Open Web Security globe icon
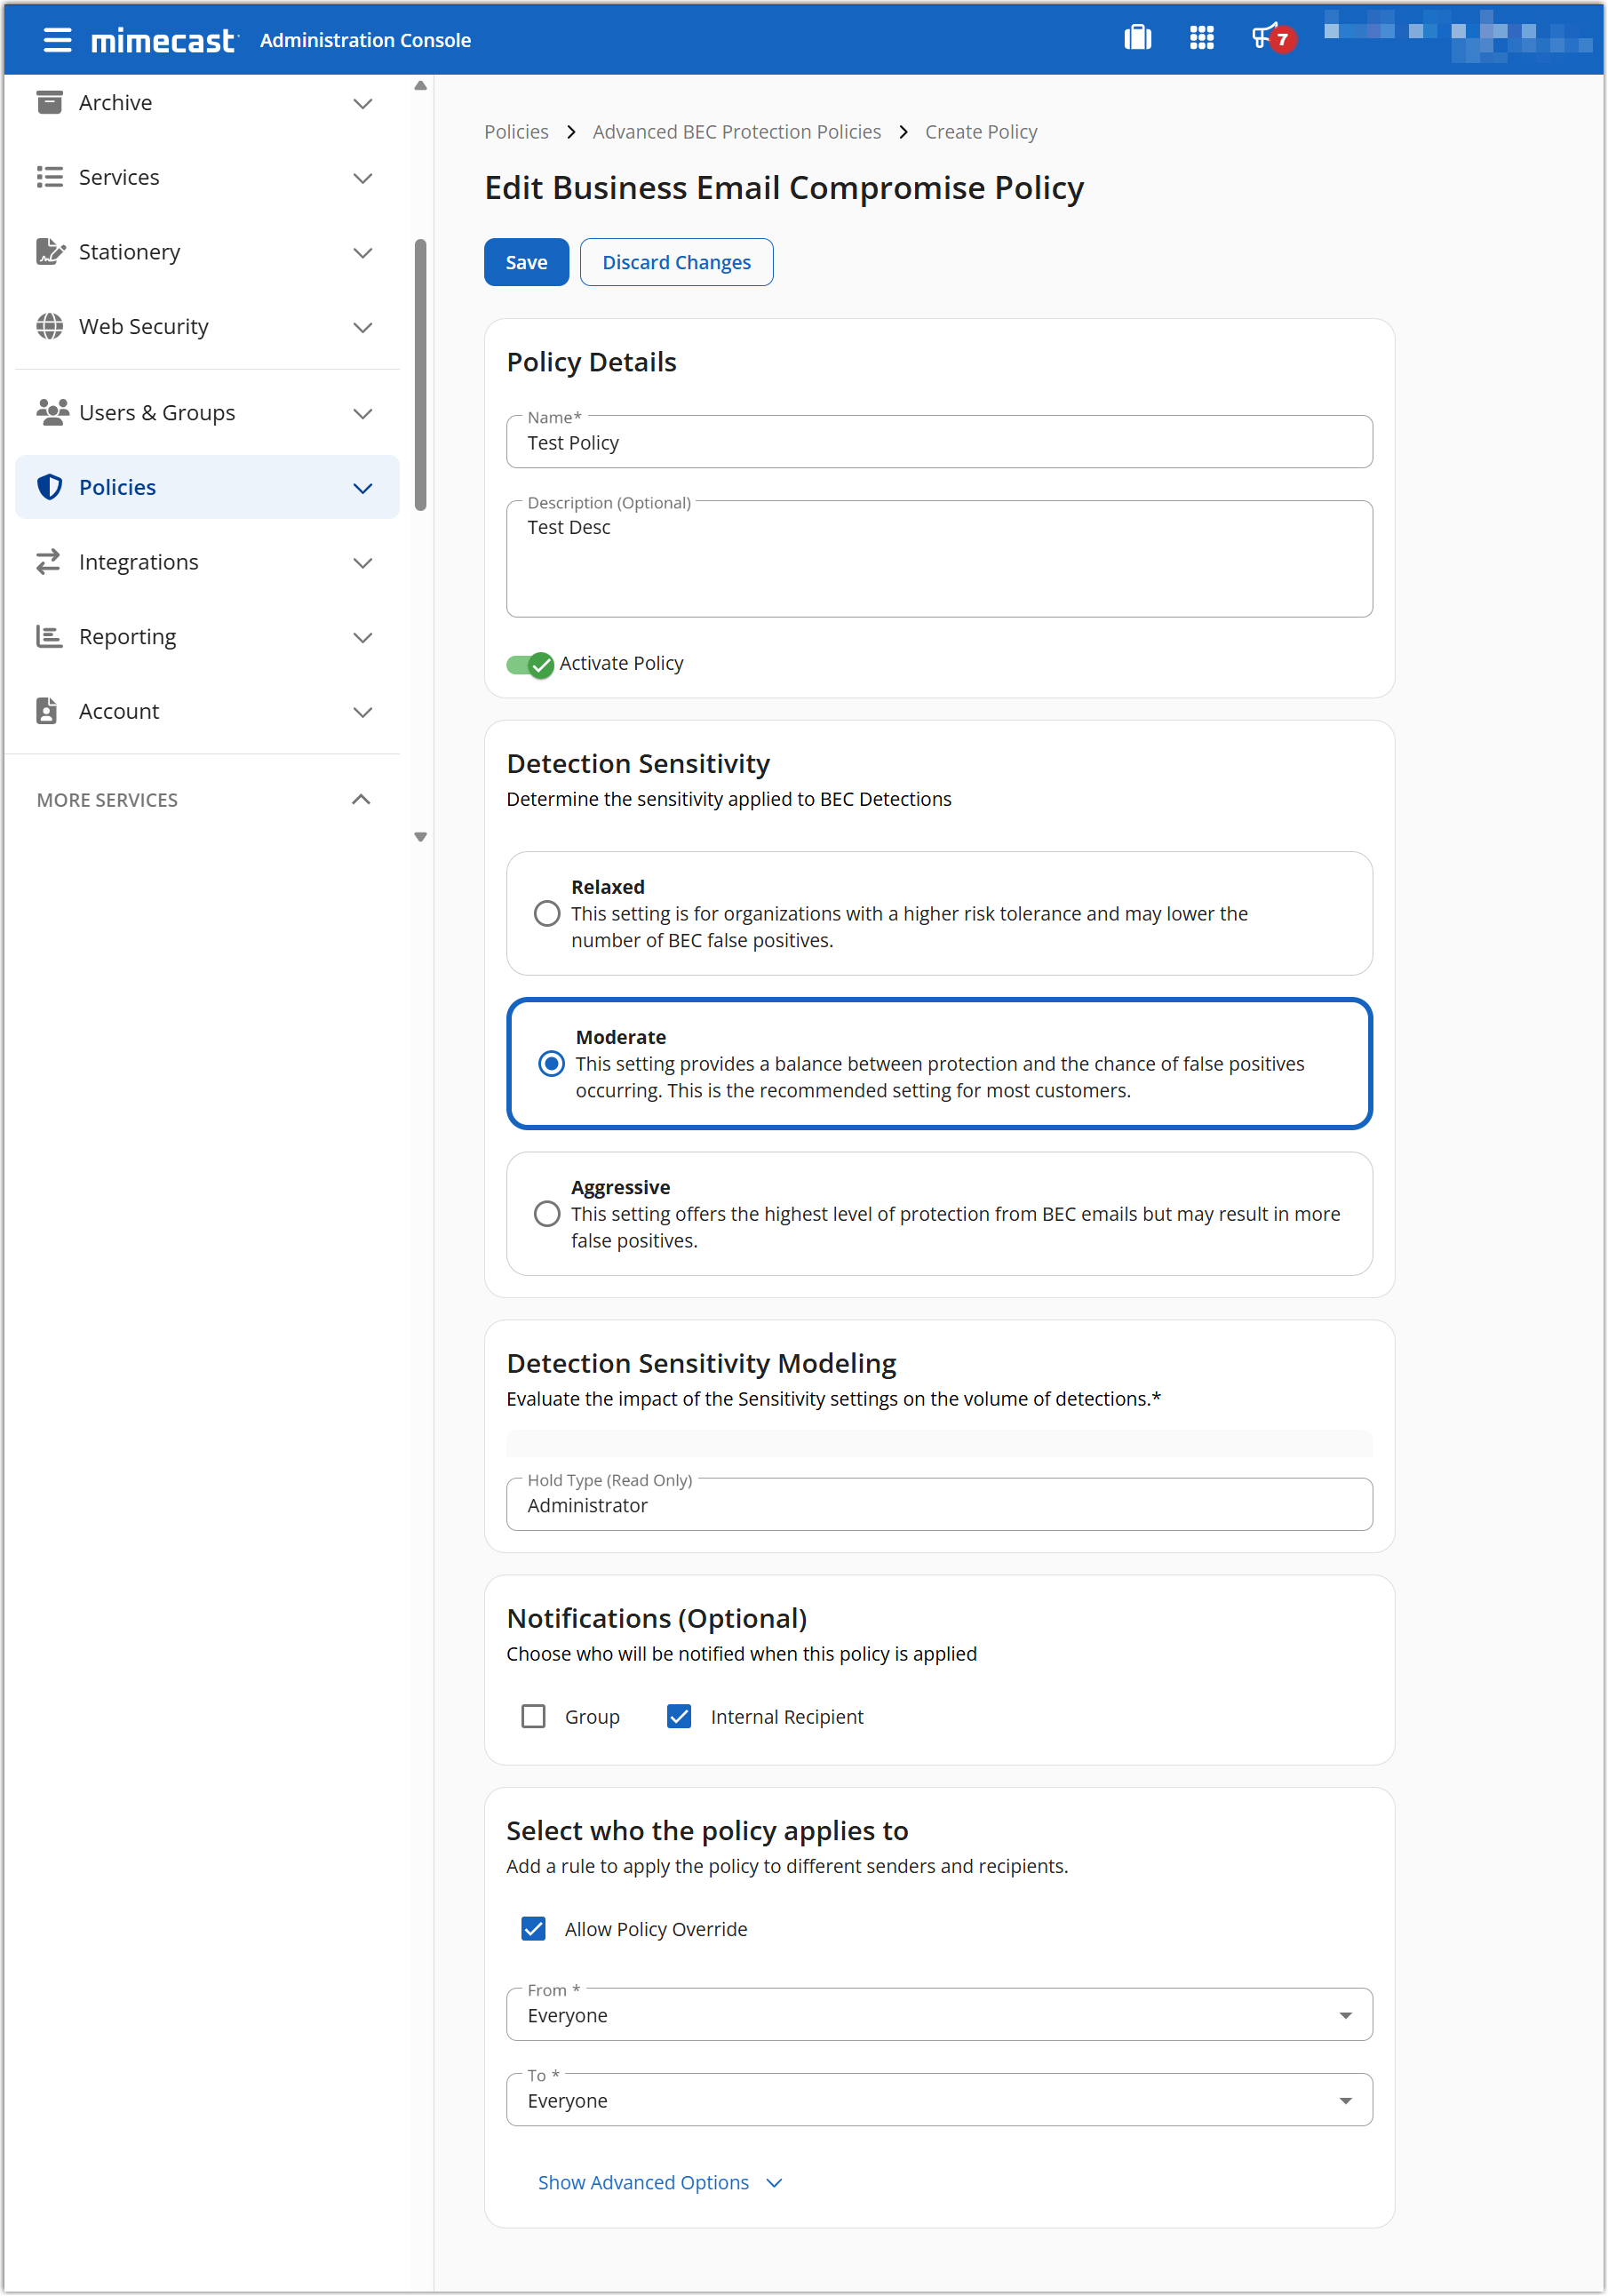The image size is (1608, 2296). tap(49, 326)
